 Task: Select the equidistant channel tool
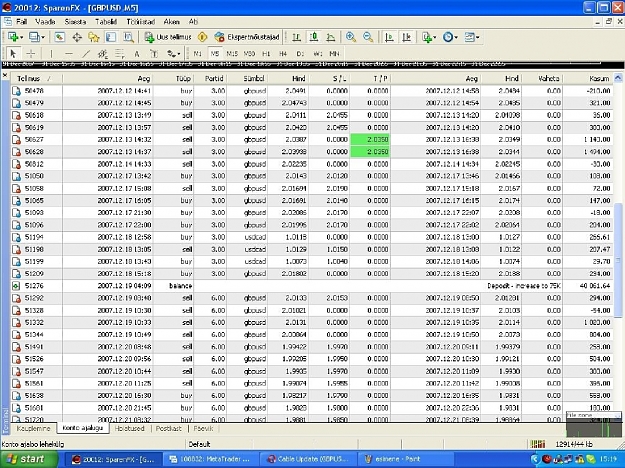click(x=103, y=53)
